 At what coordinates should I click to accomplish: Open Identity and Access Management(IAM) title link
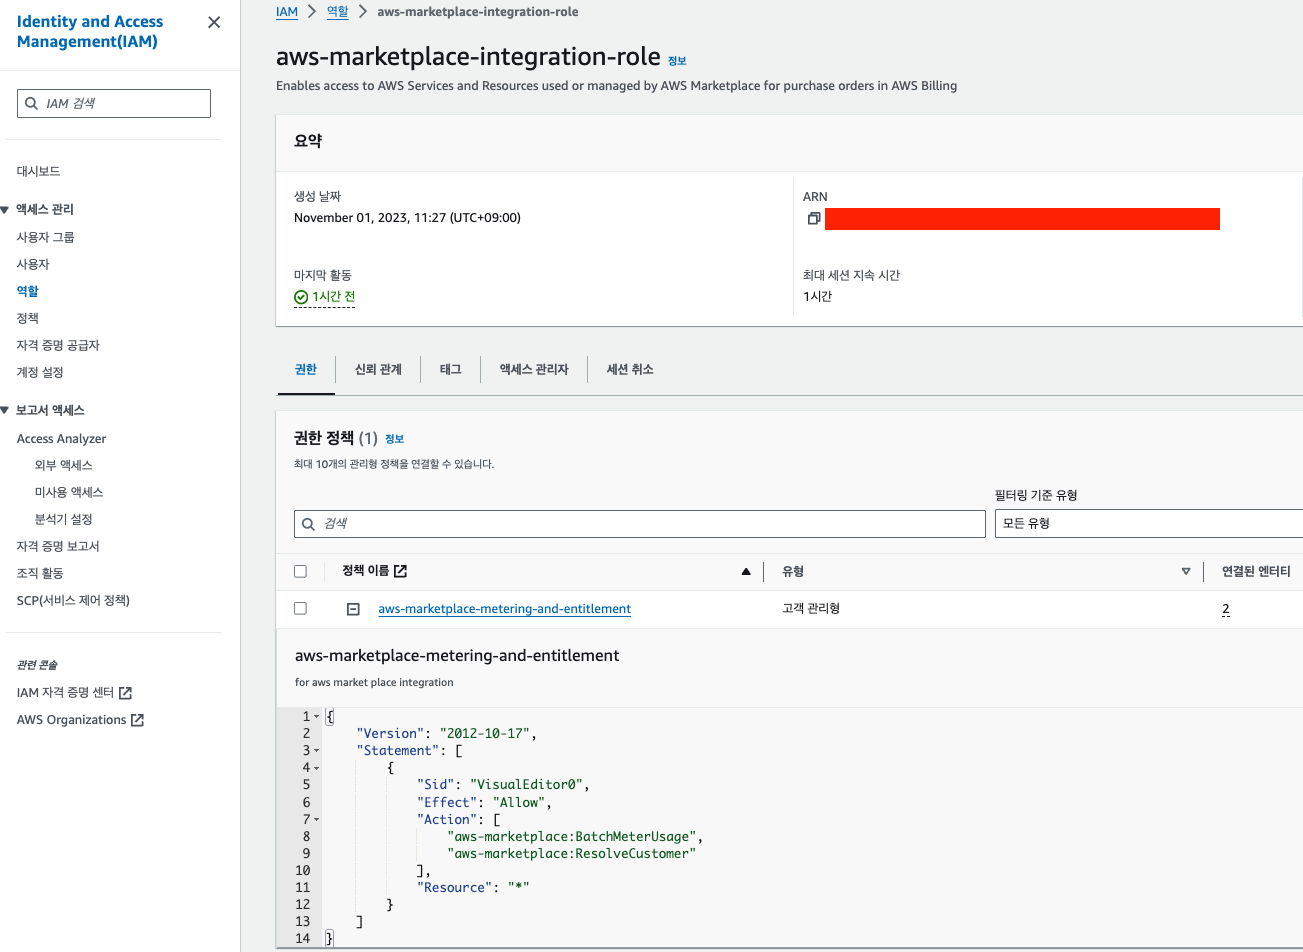[90, 32]
